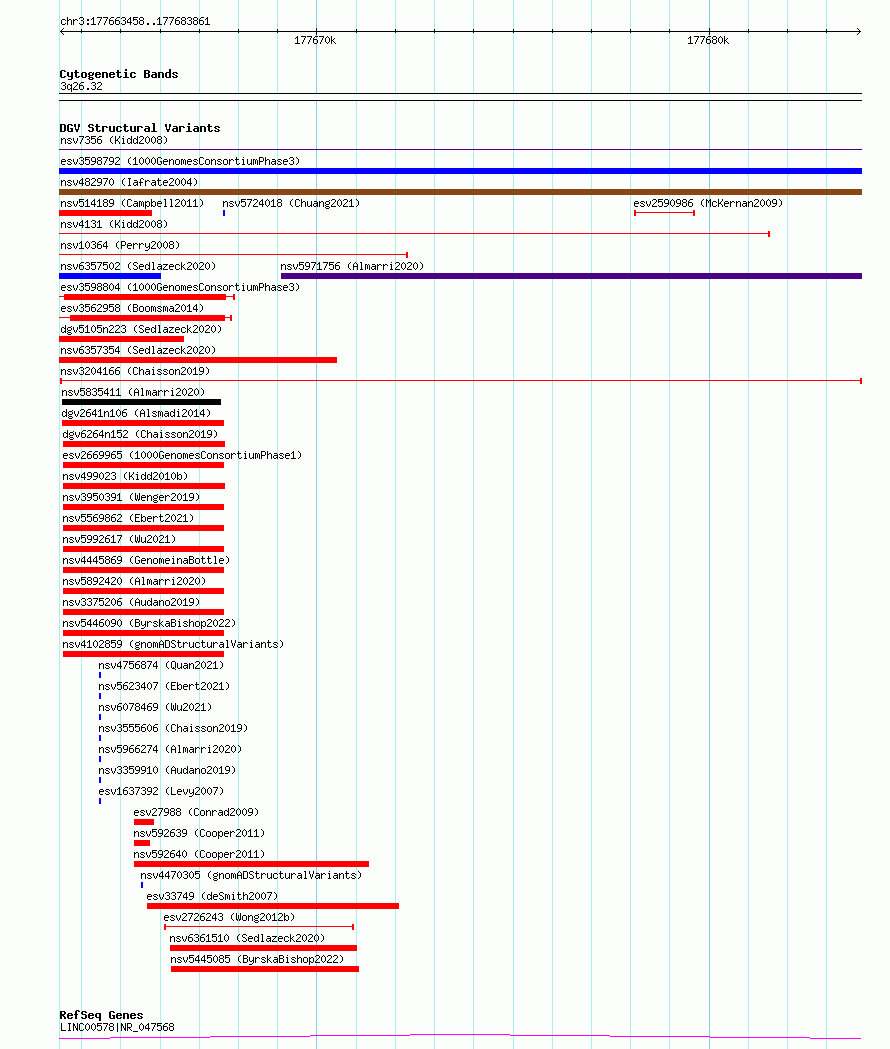This screenshot has height=1049, width=890.
Task: Click nsv6357502 (Sedlazeck2020) label
Action: pyautogui.click(x=138, y=266)
